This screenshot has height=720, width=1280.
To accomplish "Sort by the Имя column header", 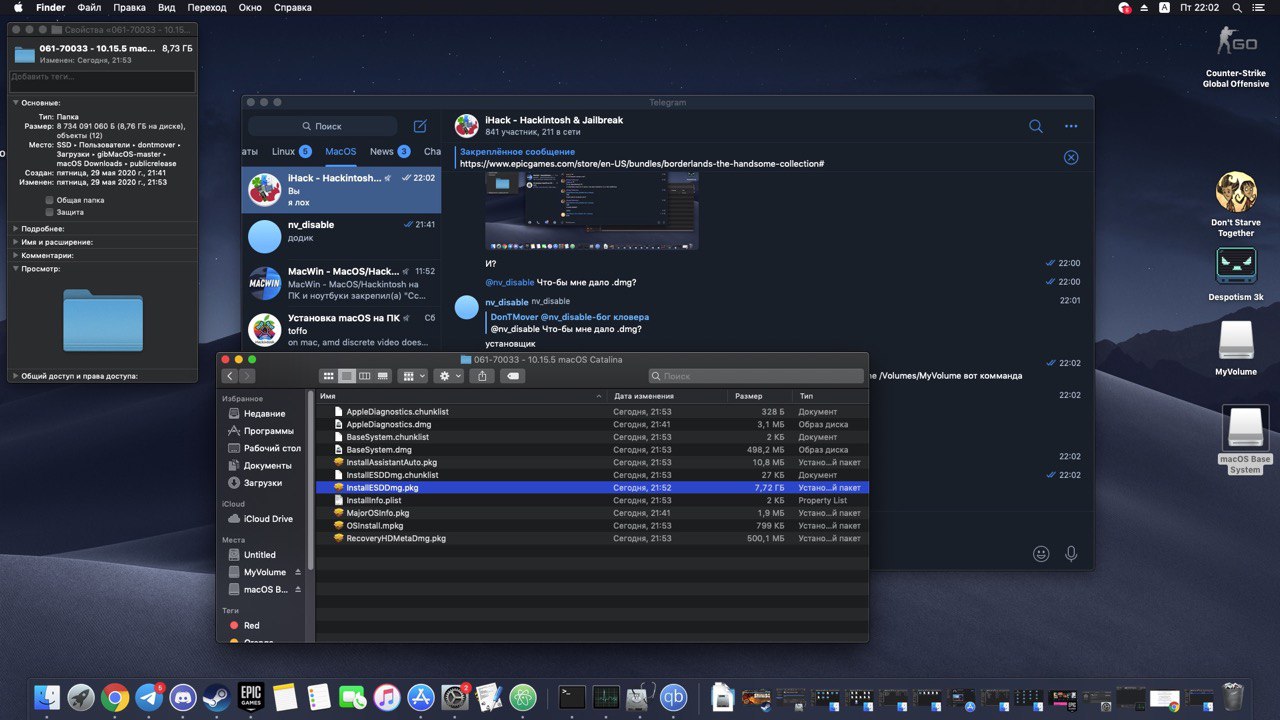I will 461,396.
